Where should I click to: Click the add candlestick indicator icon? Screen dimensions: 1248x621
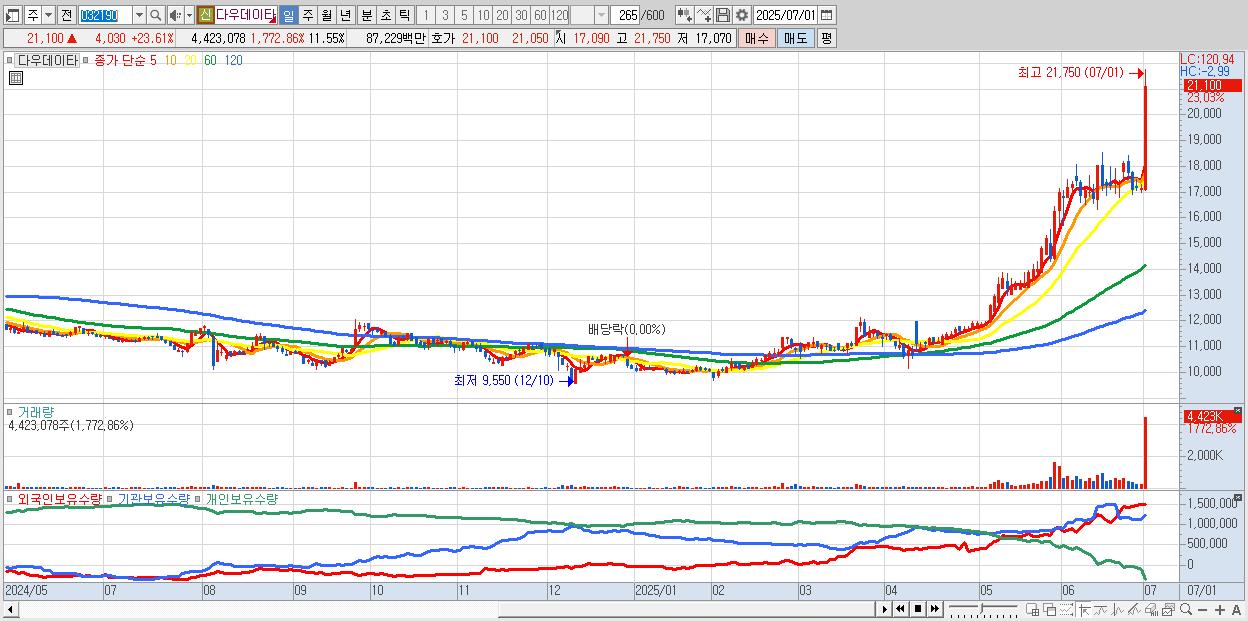tap(685, 15)
